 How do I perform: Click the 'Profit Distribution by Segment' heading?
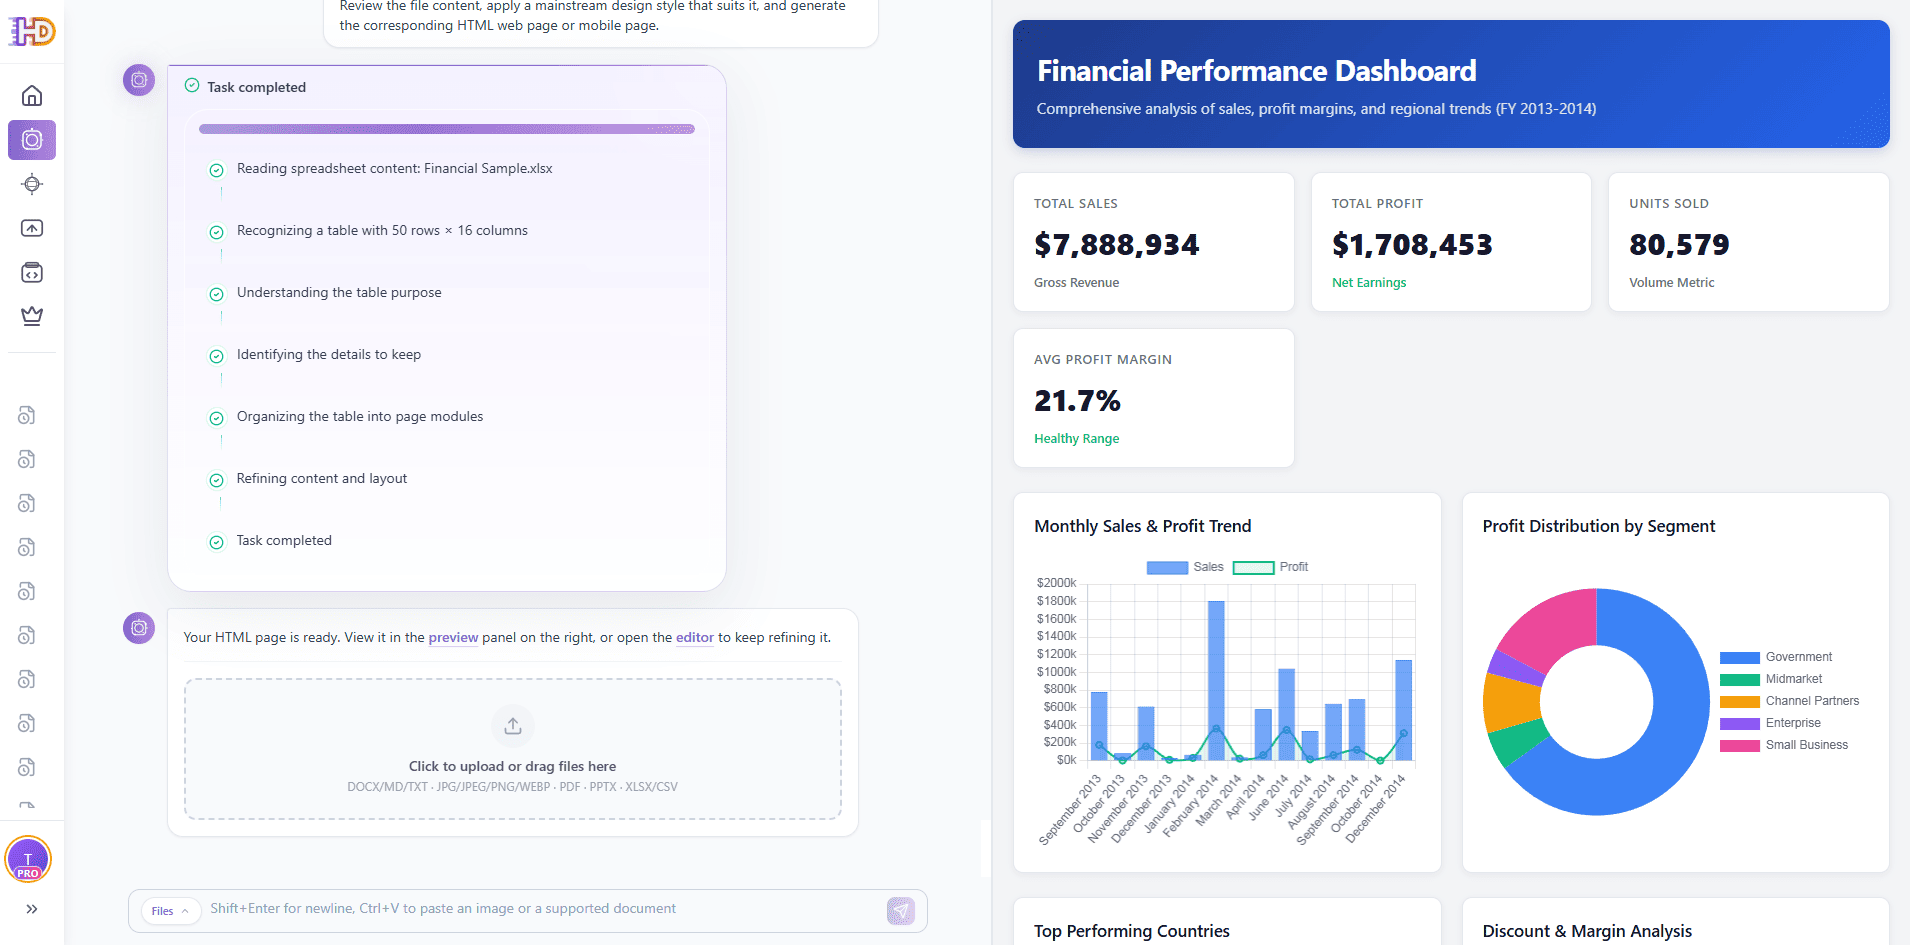[x=1599, y=526]
